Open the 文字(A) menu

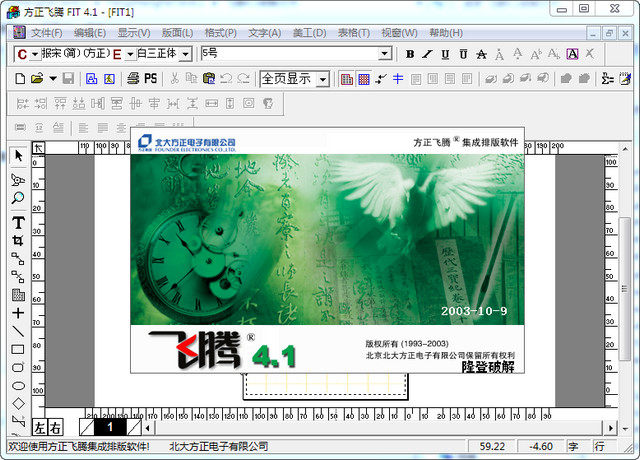pyautogui.click(x=264, y=33)
